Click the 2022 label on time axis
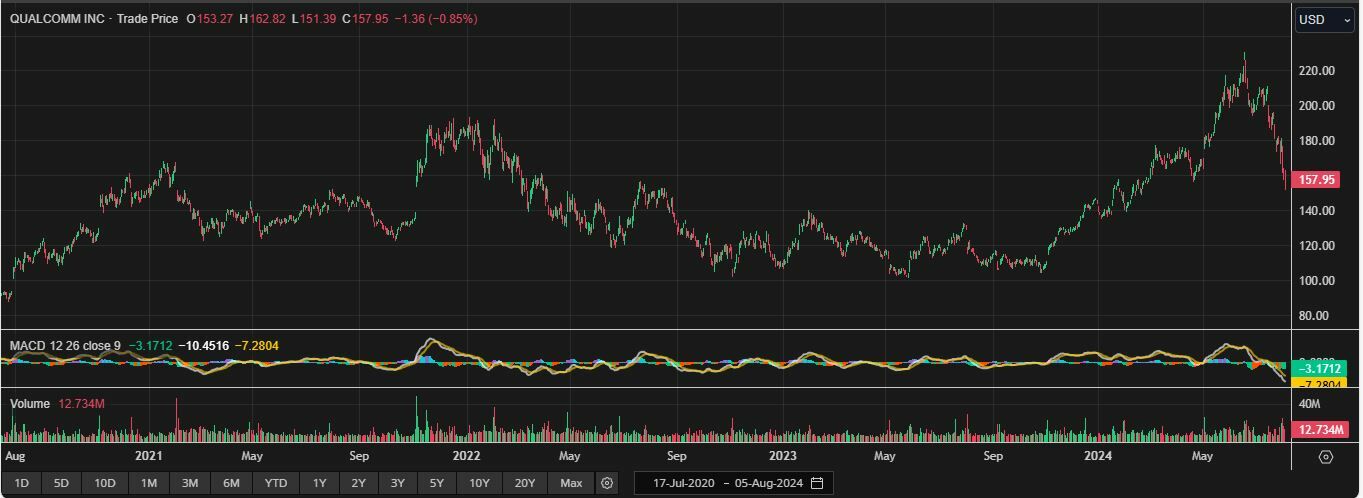1363x498 pixels. [466, 456]
